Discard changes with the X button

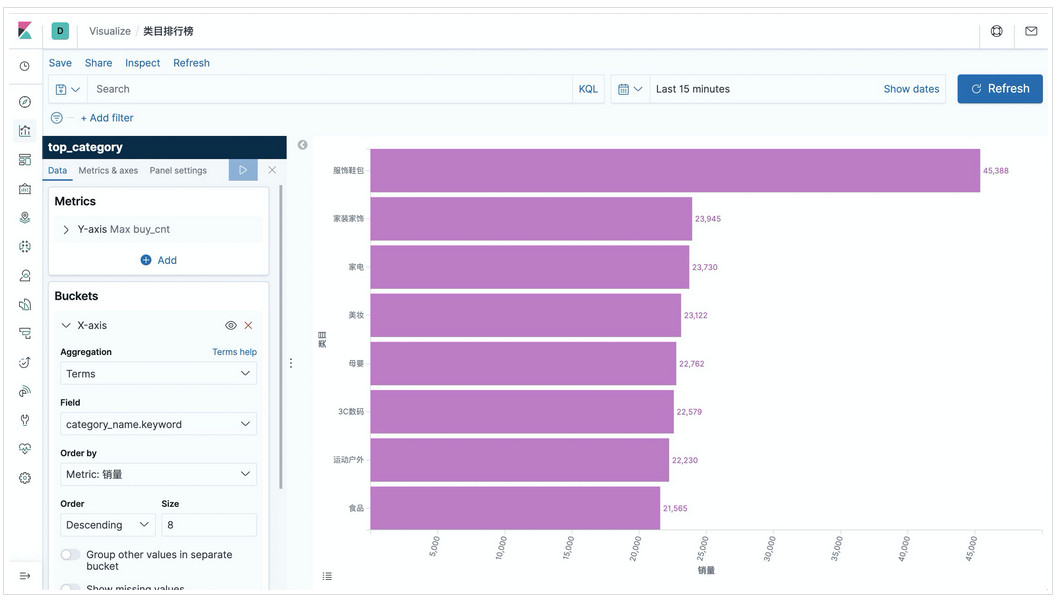point(272,170)
